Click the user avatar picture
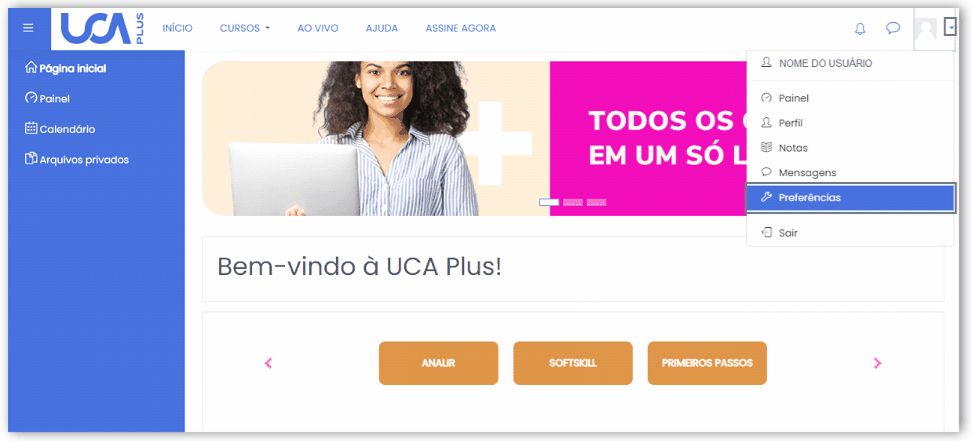Screen dimensions: 972x441 pyautogui.click(x=927, y=29)
